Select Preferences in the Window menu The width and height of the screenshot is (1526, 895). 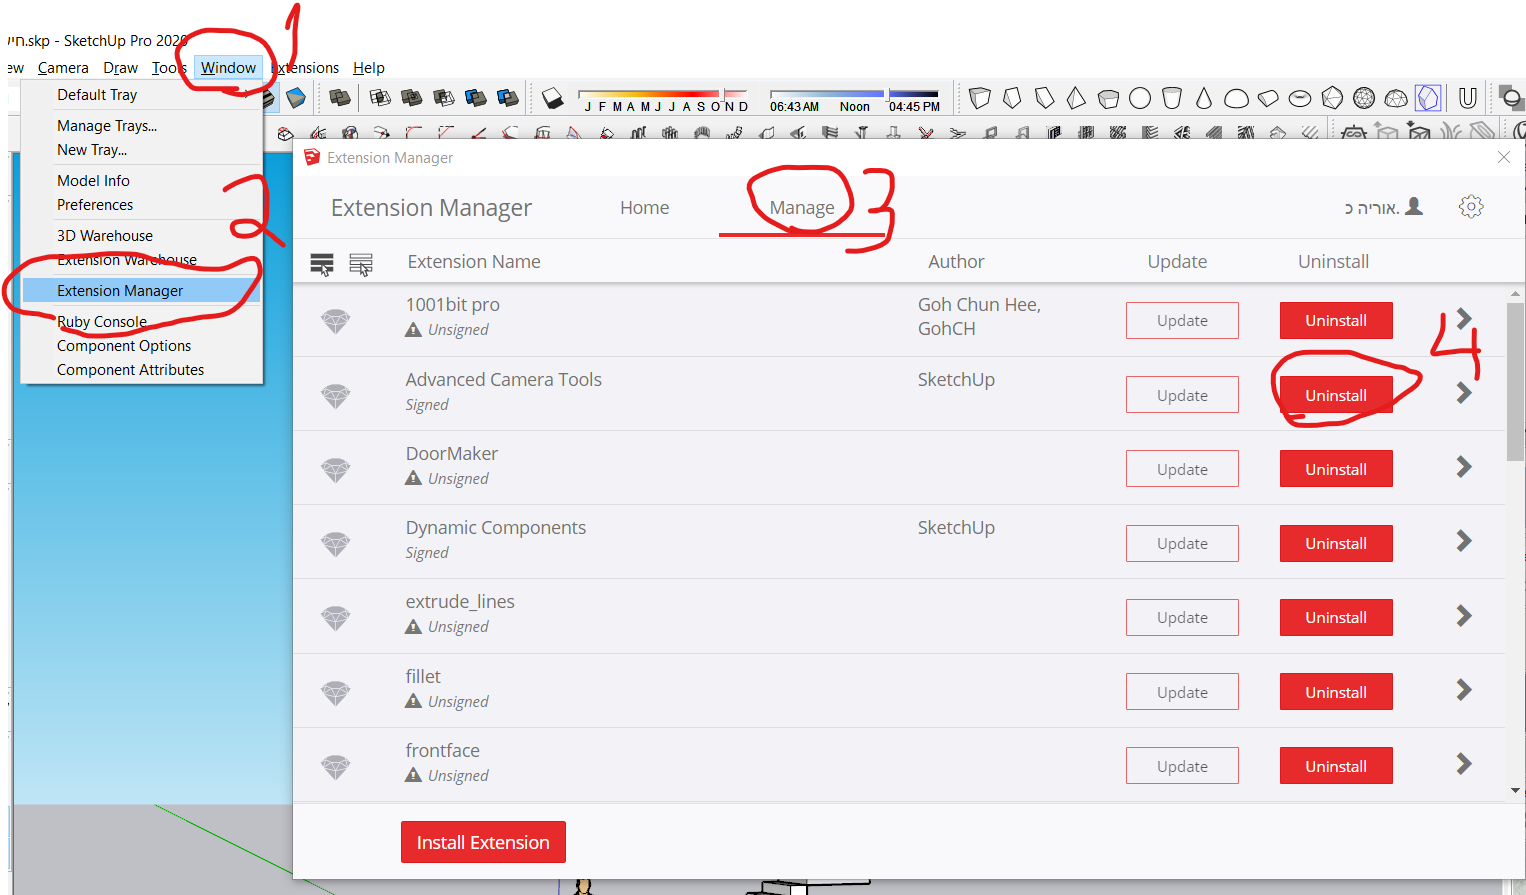tap(95, 205)
